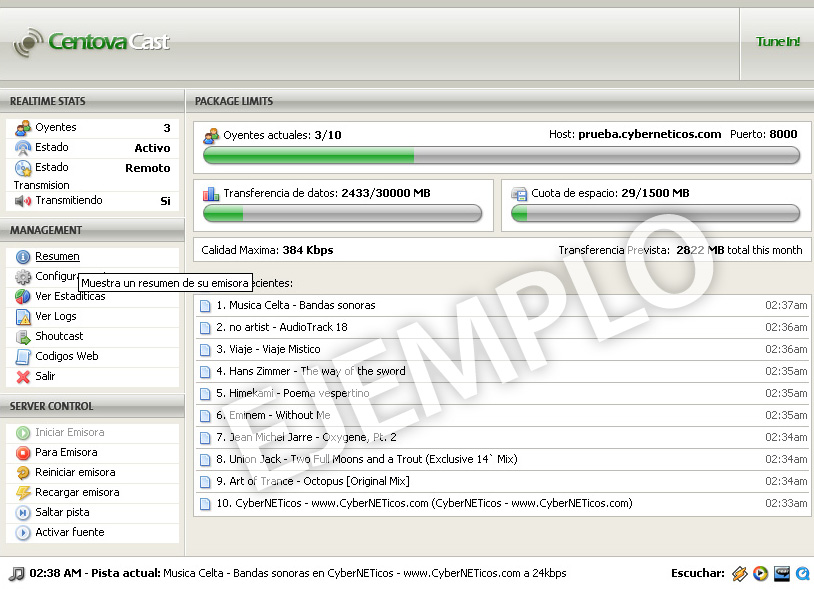
Task: Listen with the Winamp icon
Action: click(x=739, y=573)
